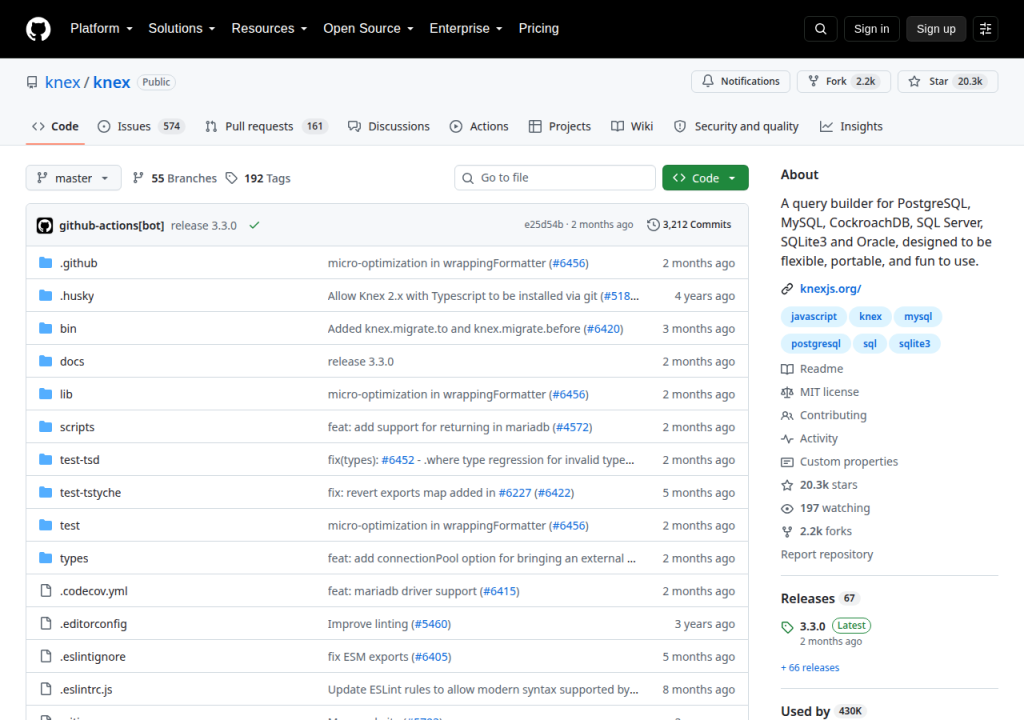Screen dimensions: 1024x720
Task: Open the bin folder icon
Action: (x=45, y=329)
